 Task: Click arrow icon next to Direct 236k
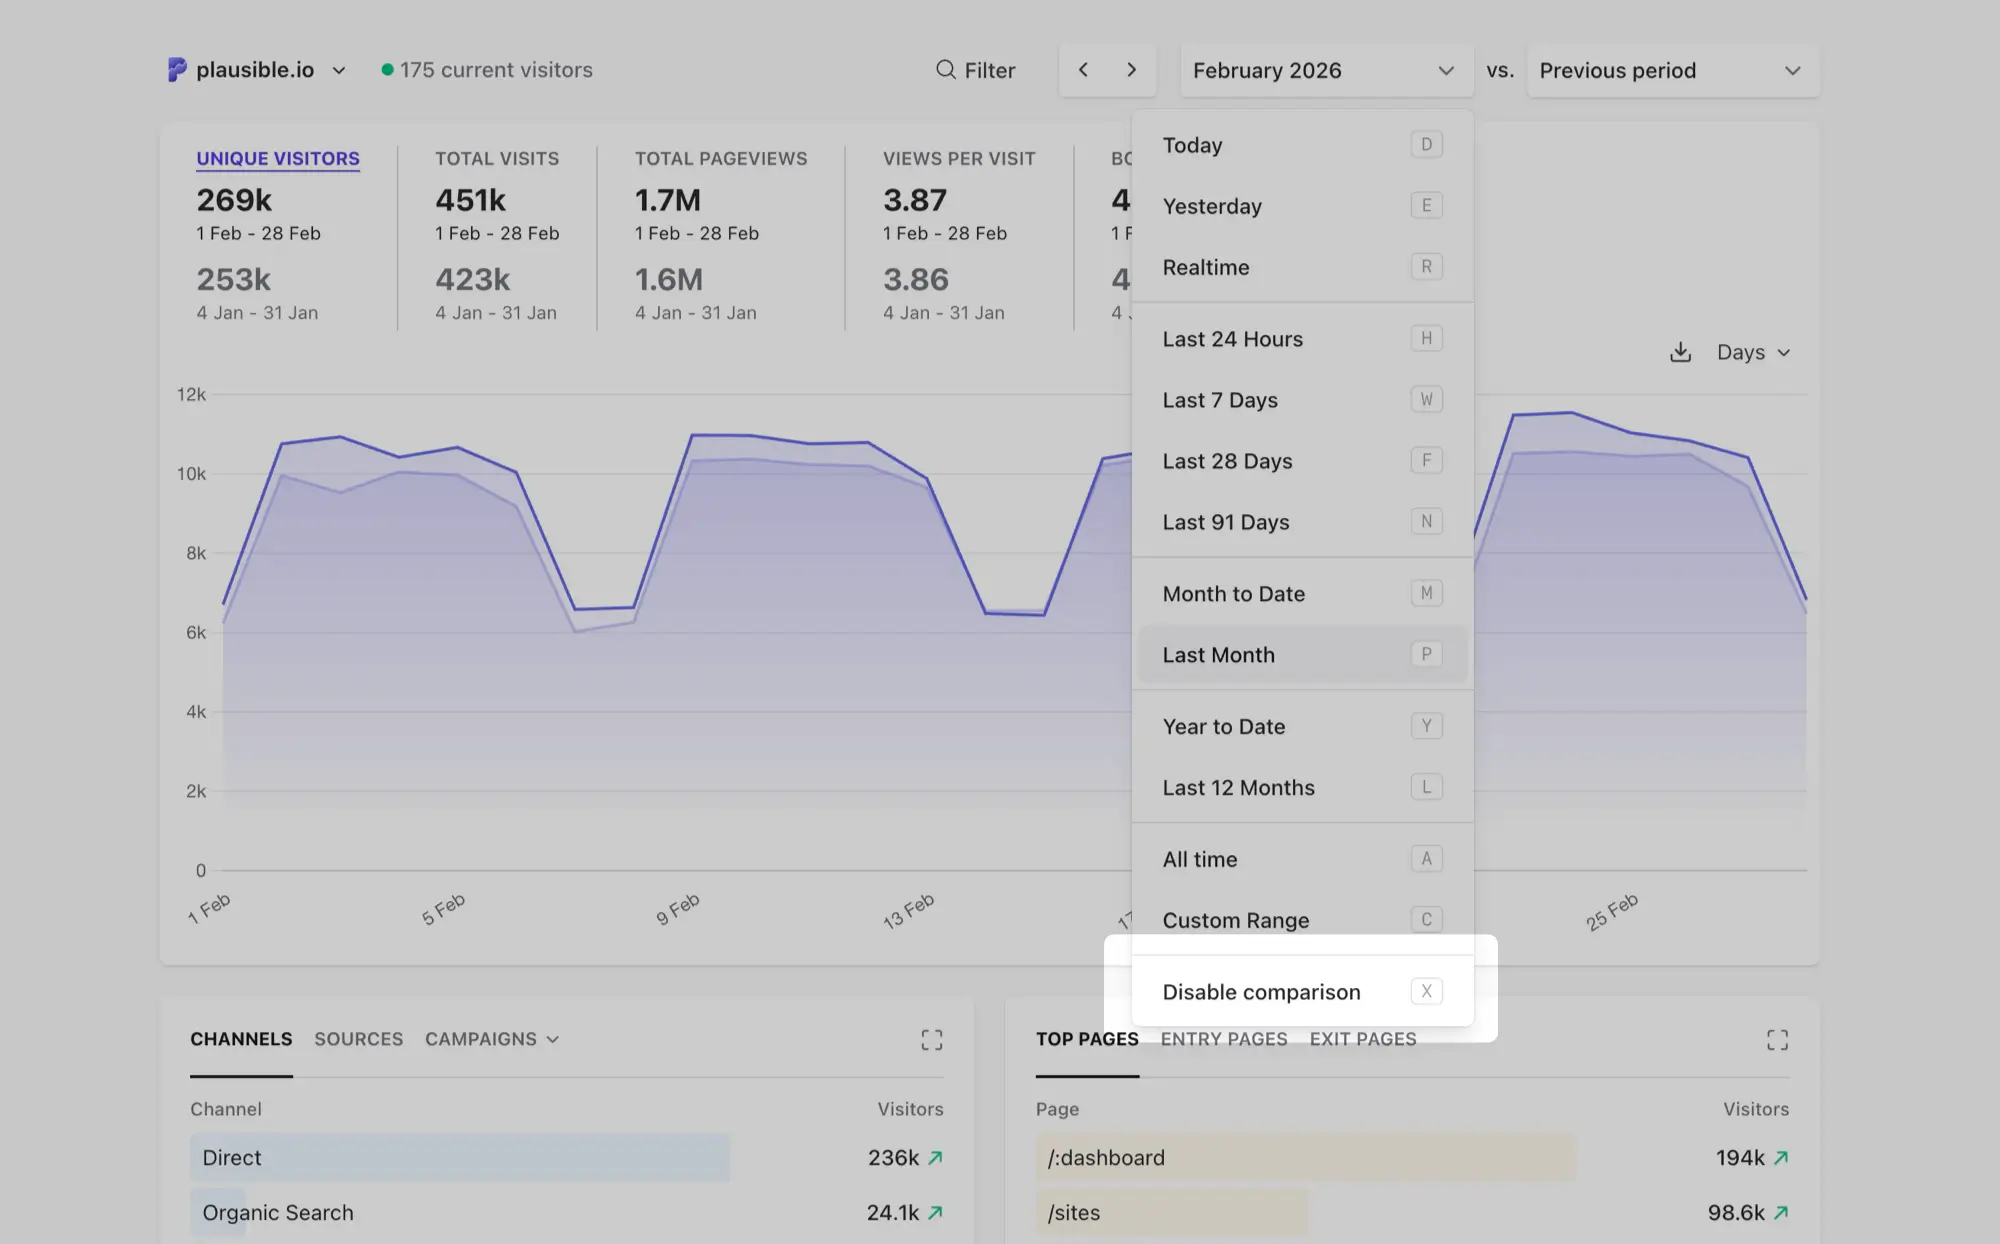(936, 1158)
